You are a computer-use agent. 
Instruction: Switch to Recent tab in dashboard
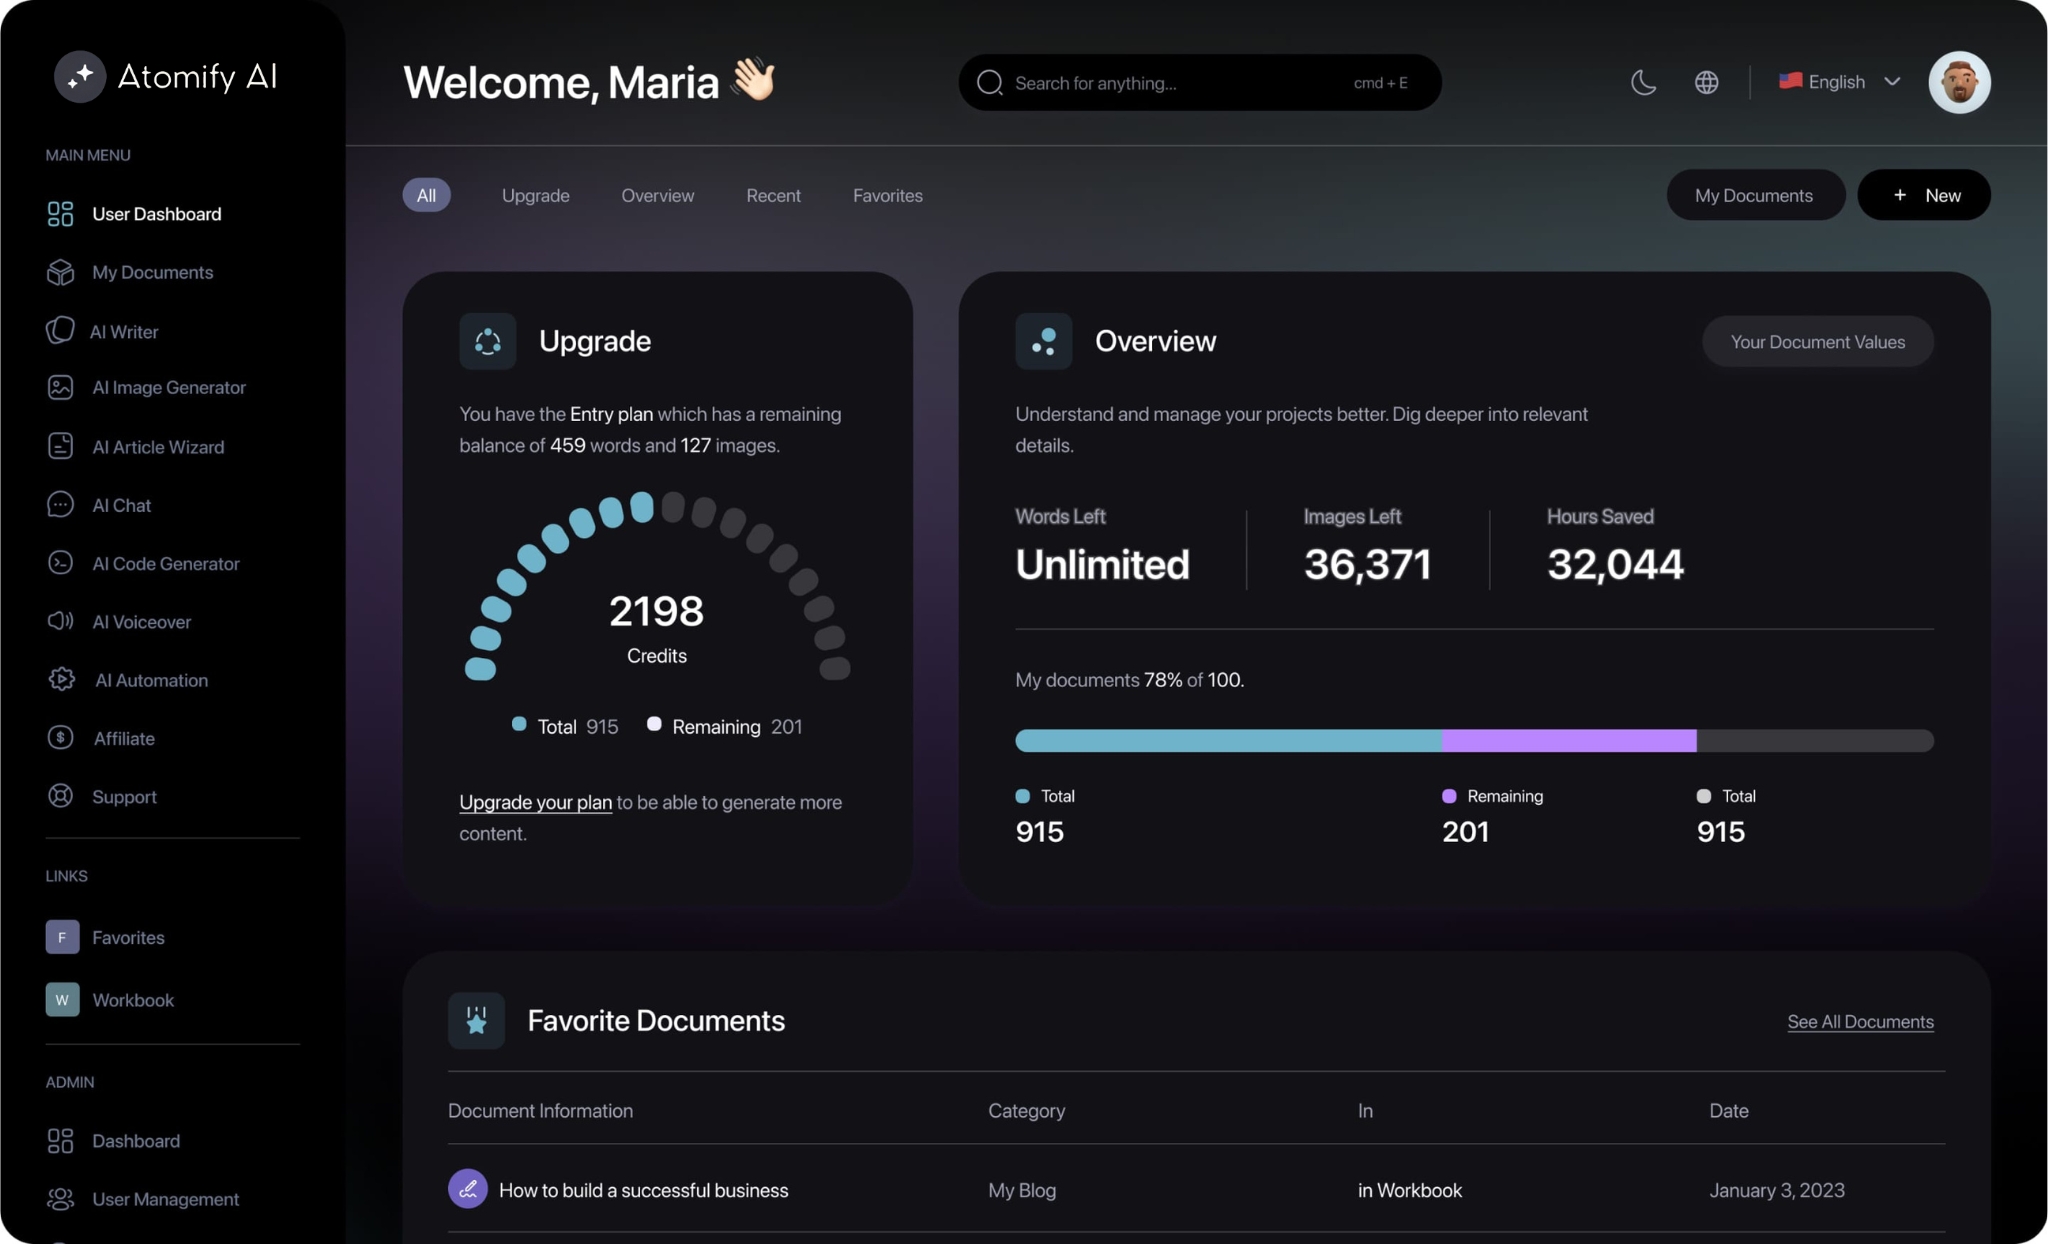tap(772, 195)
